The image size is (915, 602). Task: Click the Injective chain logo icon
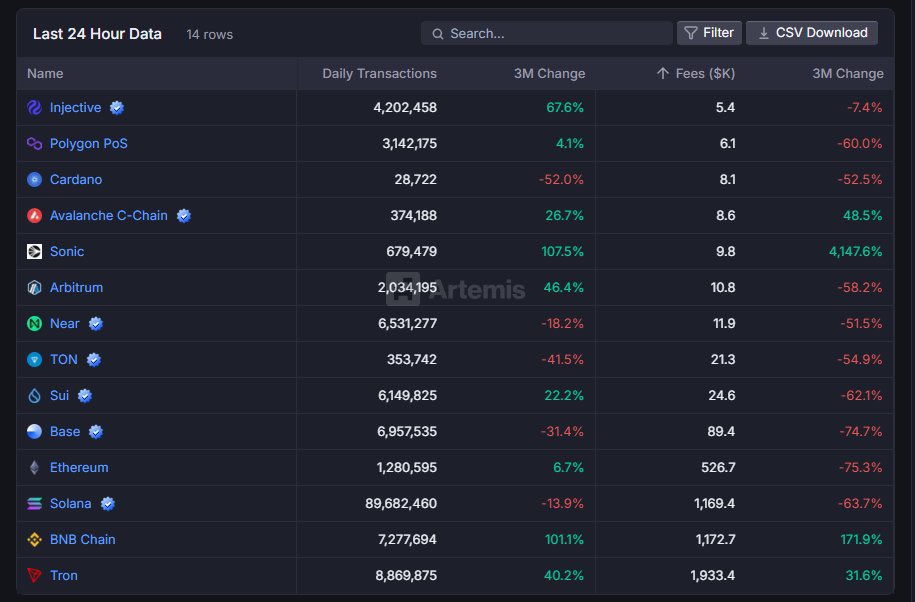click(x=34, y=107)
